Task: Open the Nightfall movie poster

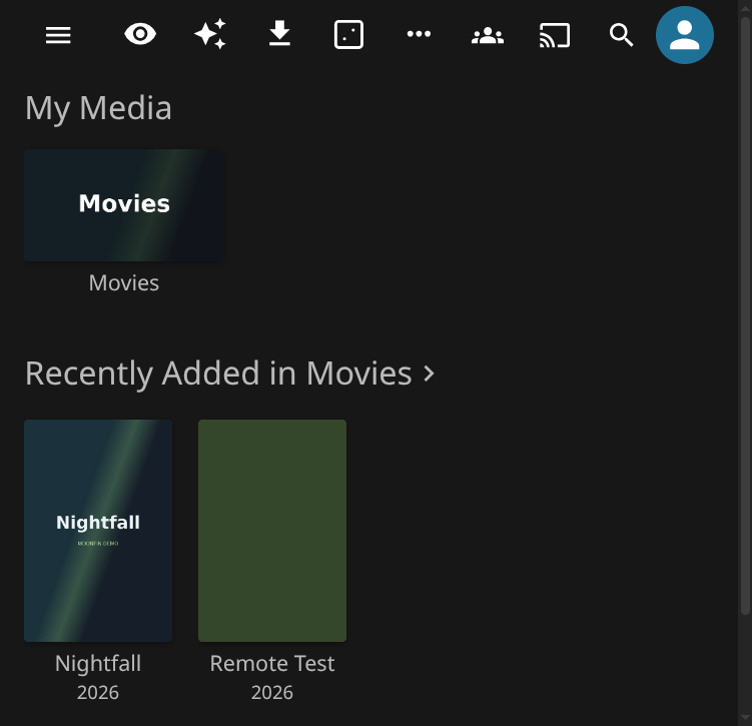Action: (x=98, y=530)
